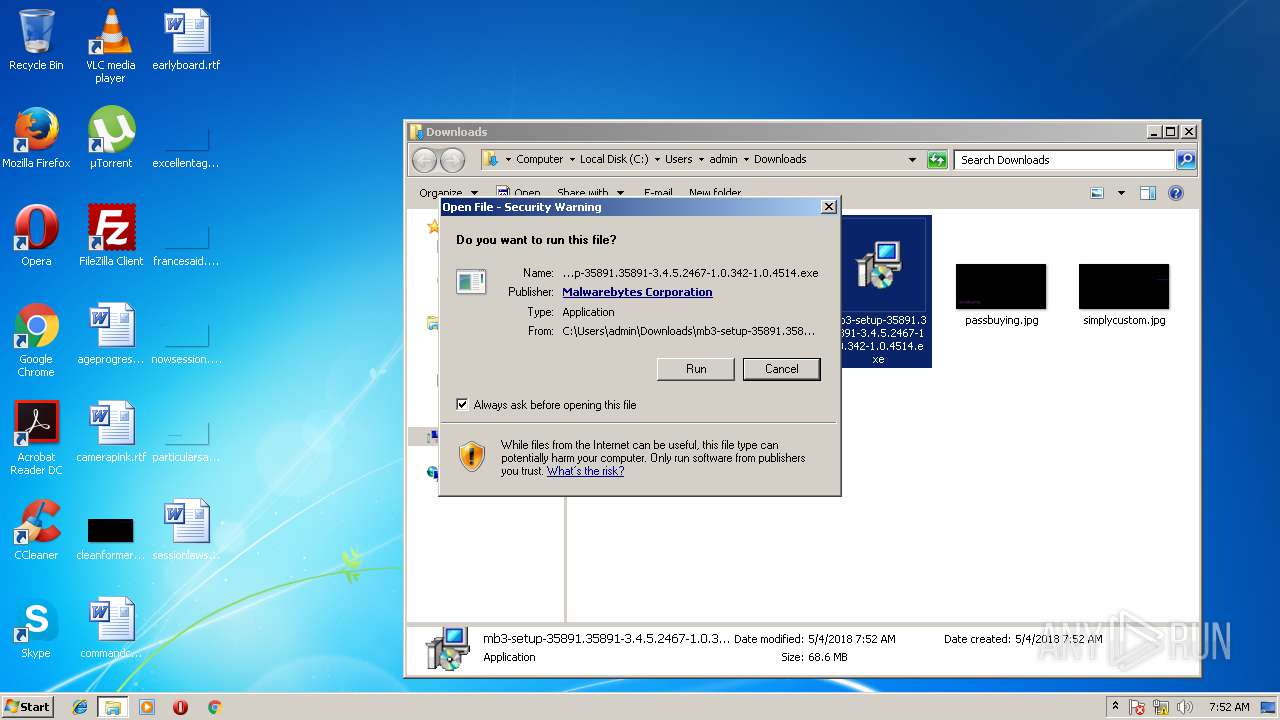Viewport: 1280px width, 720px height.
Task: Open Mozilla Firefox desktop shortcut
Action: [x=36, y=138]
